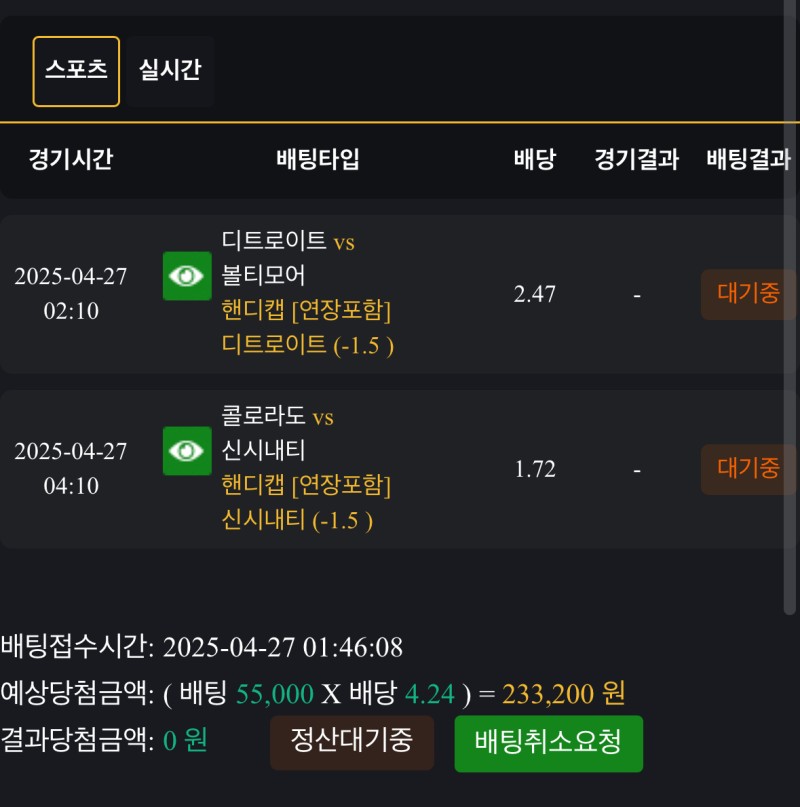Open the 스포츠 tab
Image resolution: width=800 pixels, height=807 pixels.
point(76,71)
